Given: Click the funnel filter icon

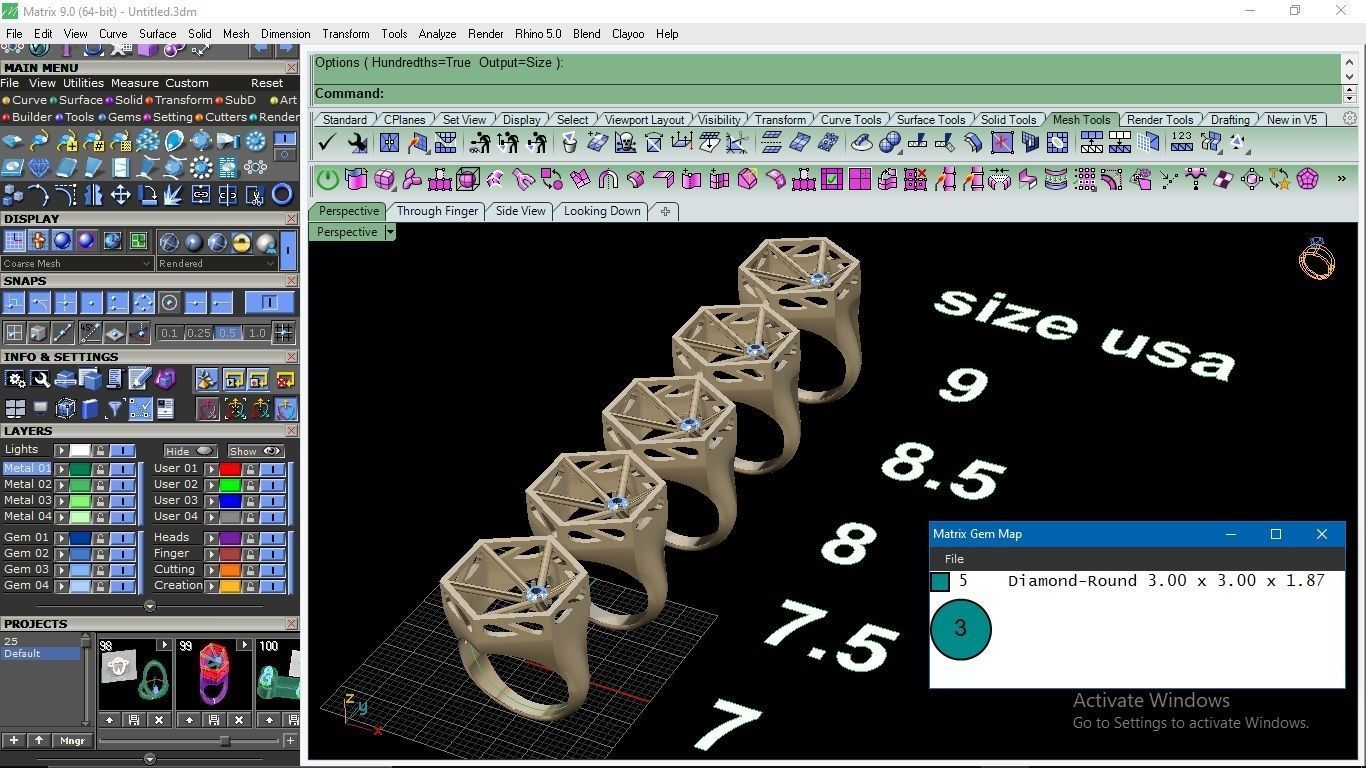Looking at the screenshot, I should tap(115, 408).
